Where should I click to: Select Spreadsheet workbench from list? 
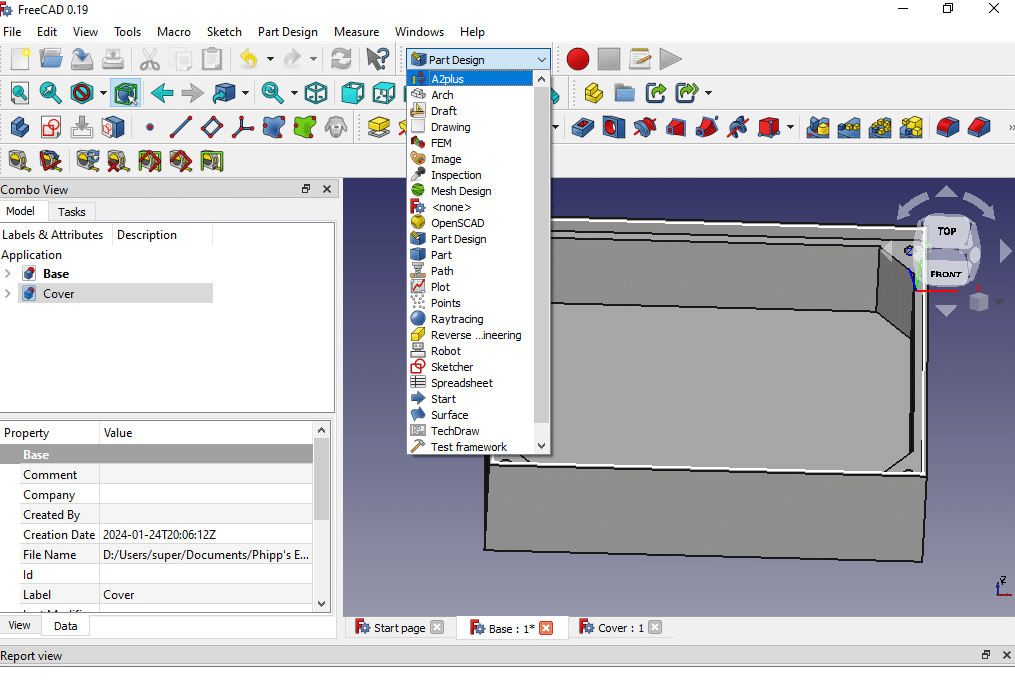(470, 383)
